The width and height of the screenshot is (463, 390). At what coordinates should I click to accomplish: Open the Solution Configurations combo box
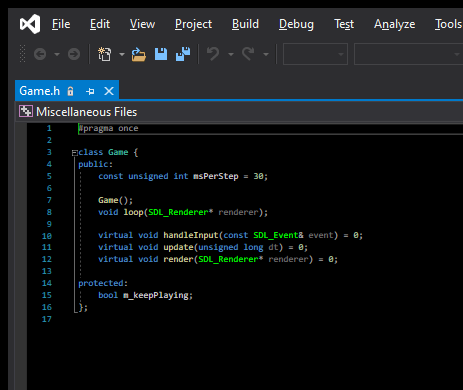coord(315,54)
